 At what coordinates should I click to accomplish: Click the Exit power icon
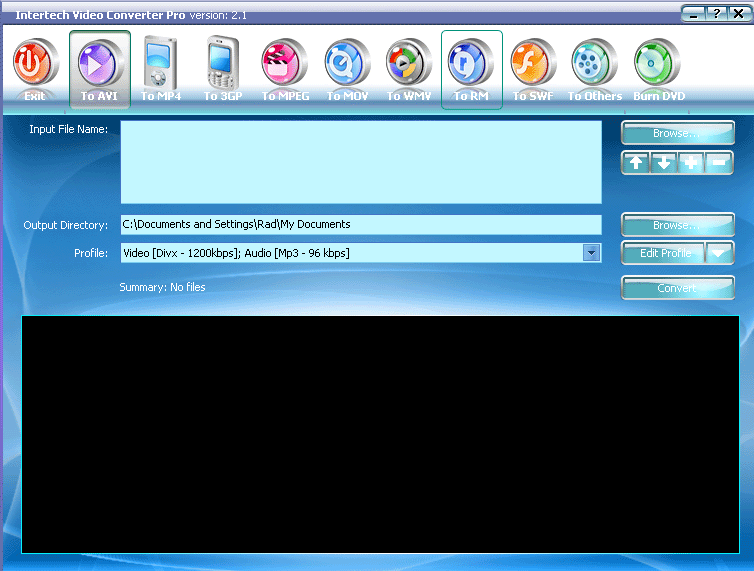[35, 64]
